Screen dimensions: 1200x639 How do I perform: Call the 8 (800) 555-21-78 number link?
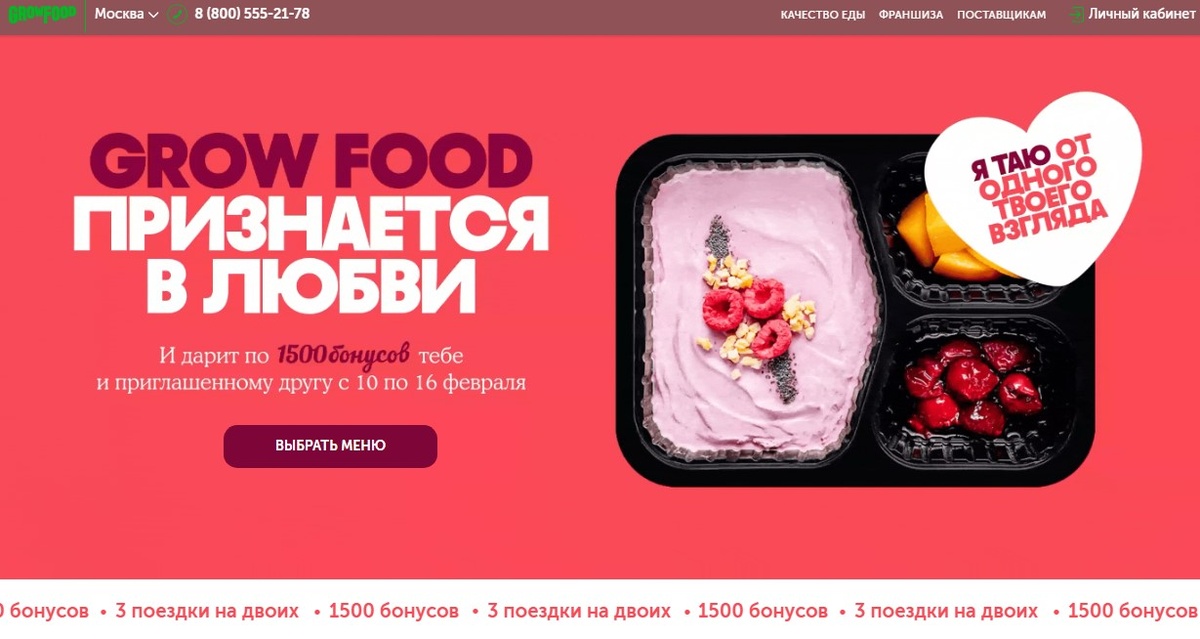tap(251, 14)
